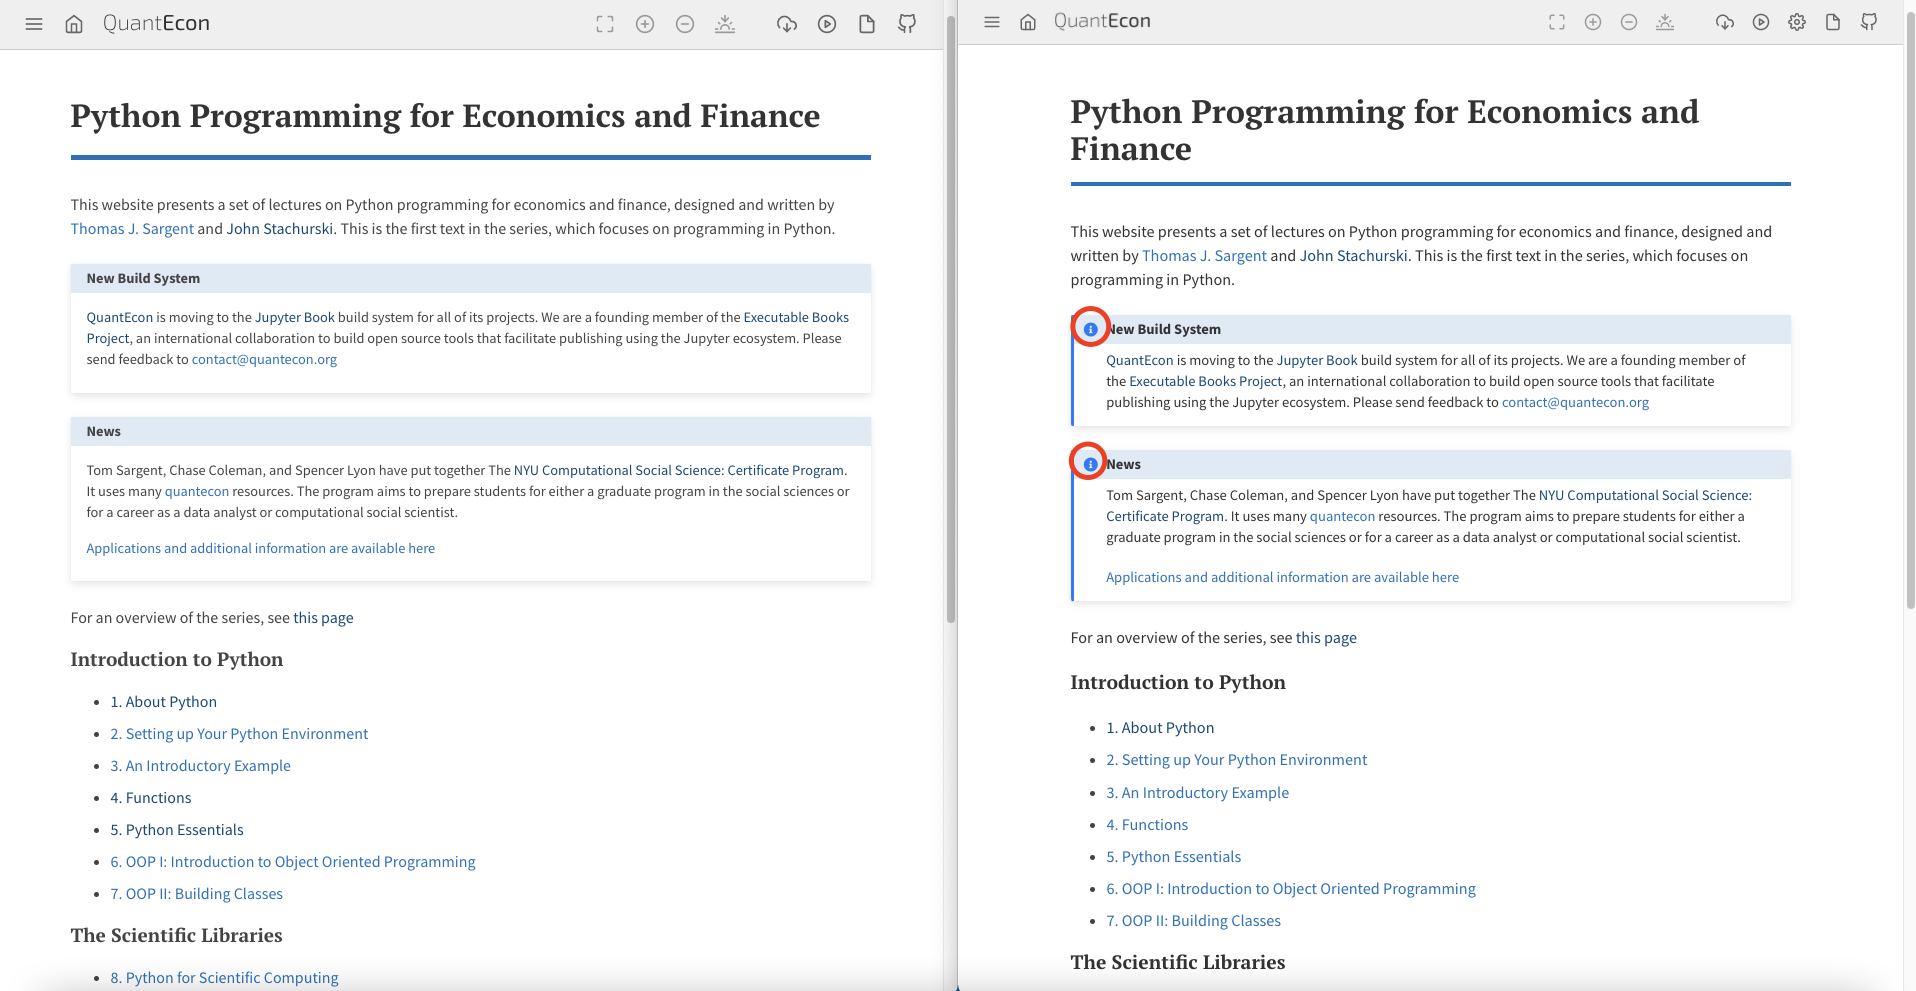This screenshot has height=991, width=1916.
Task: Click the QuantEcon logo in right pane
Action: tap(1102, 21)
